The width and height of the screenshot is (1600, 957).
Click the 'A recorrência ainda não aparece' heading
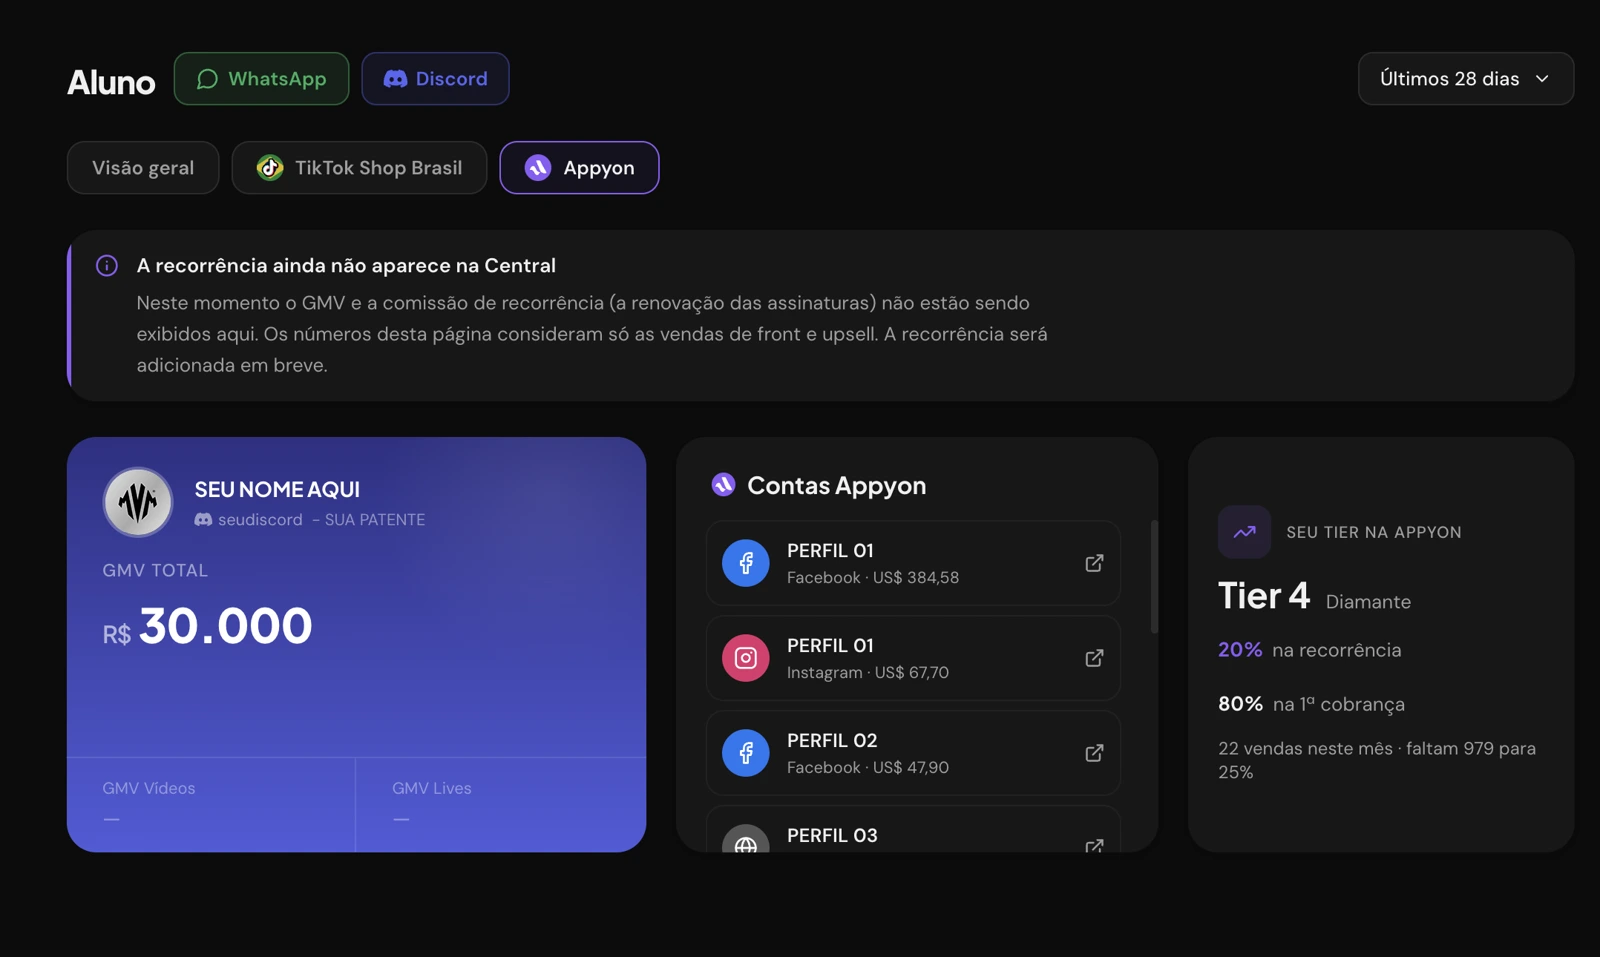point(346,266)
